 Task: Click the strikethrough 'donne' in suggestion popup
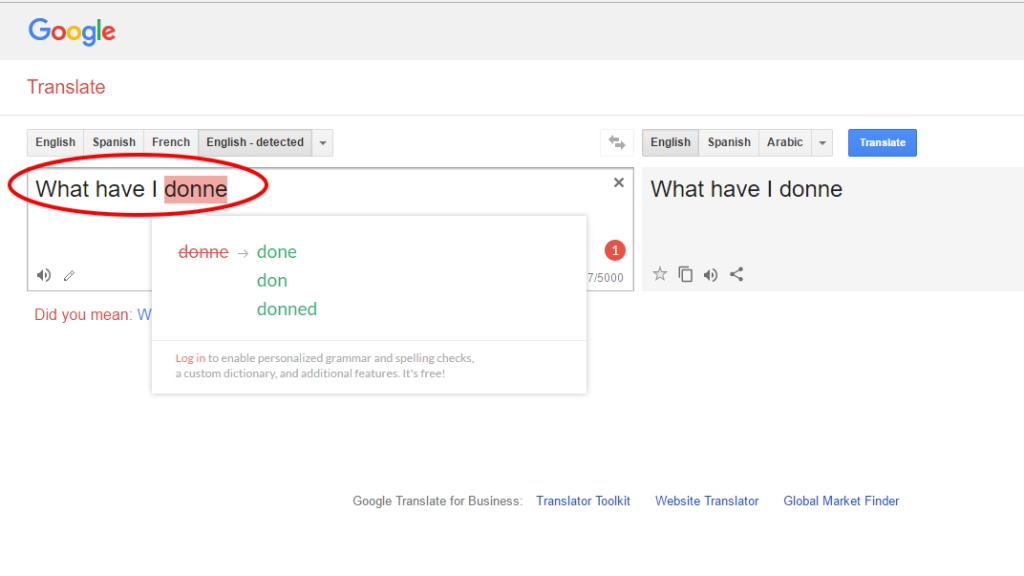pos(203,252)
